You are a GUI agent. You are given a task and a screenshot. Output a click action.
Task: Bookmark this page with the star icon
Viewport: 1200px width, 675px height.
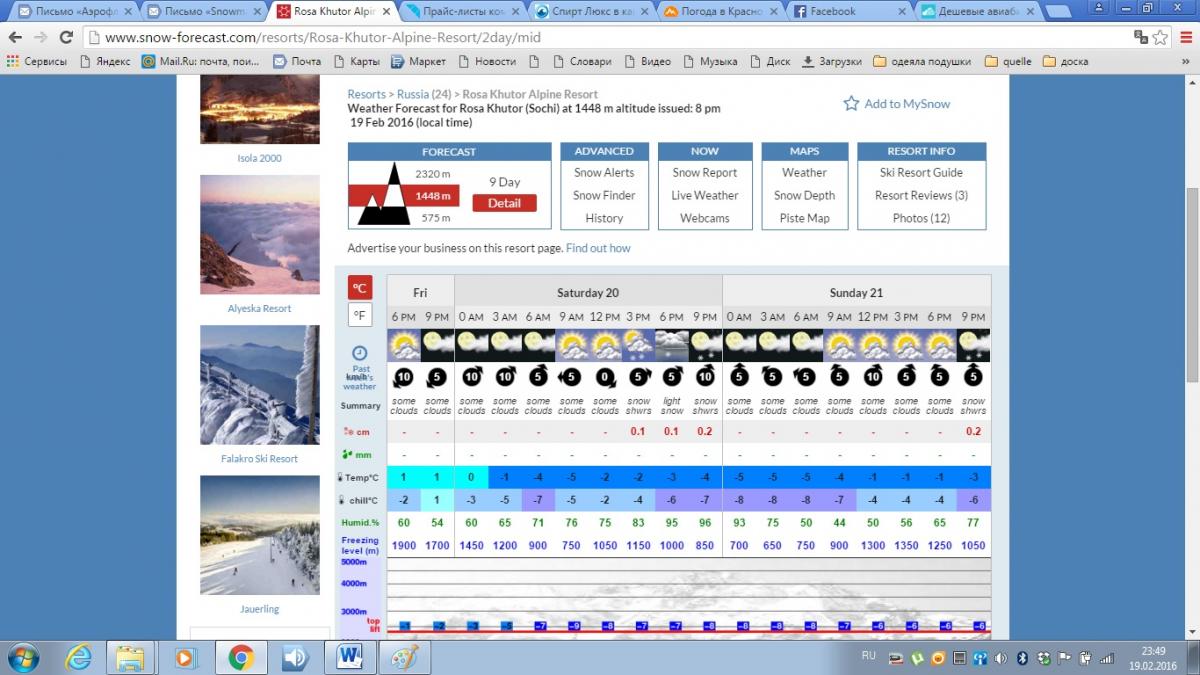1161,37
